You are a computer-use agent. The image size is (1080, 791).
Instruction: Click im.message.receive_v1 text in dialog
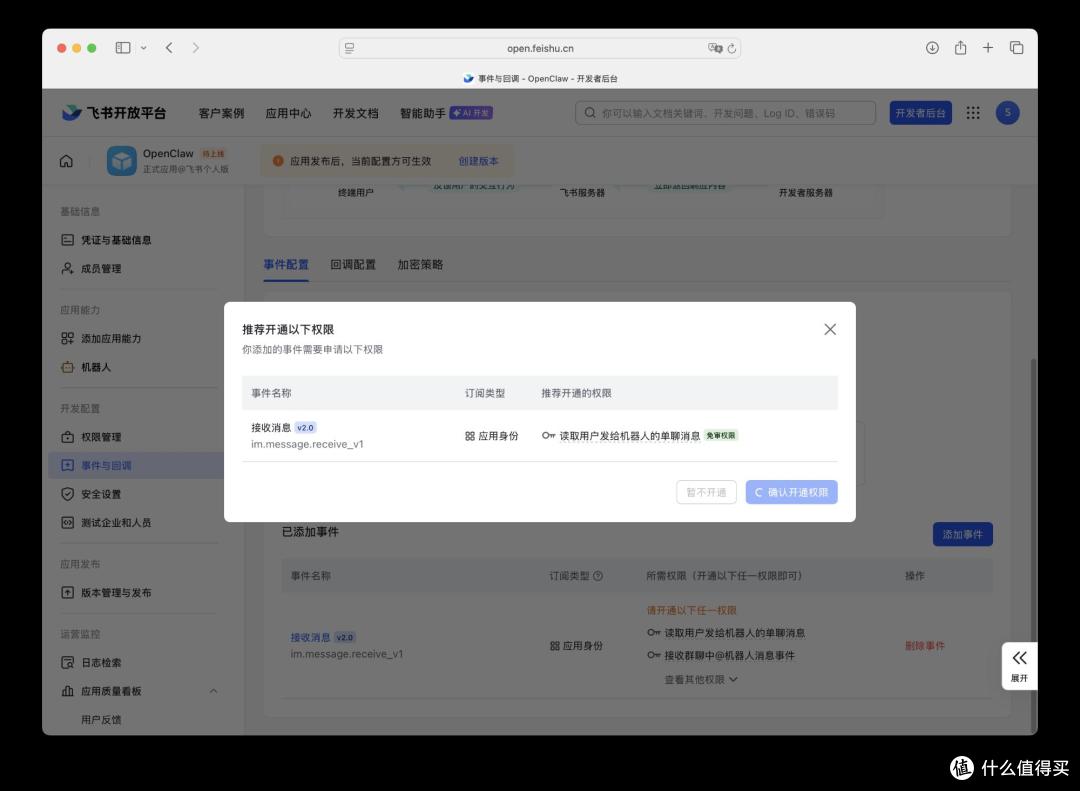[307, 444]
